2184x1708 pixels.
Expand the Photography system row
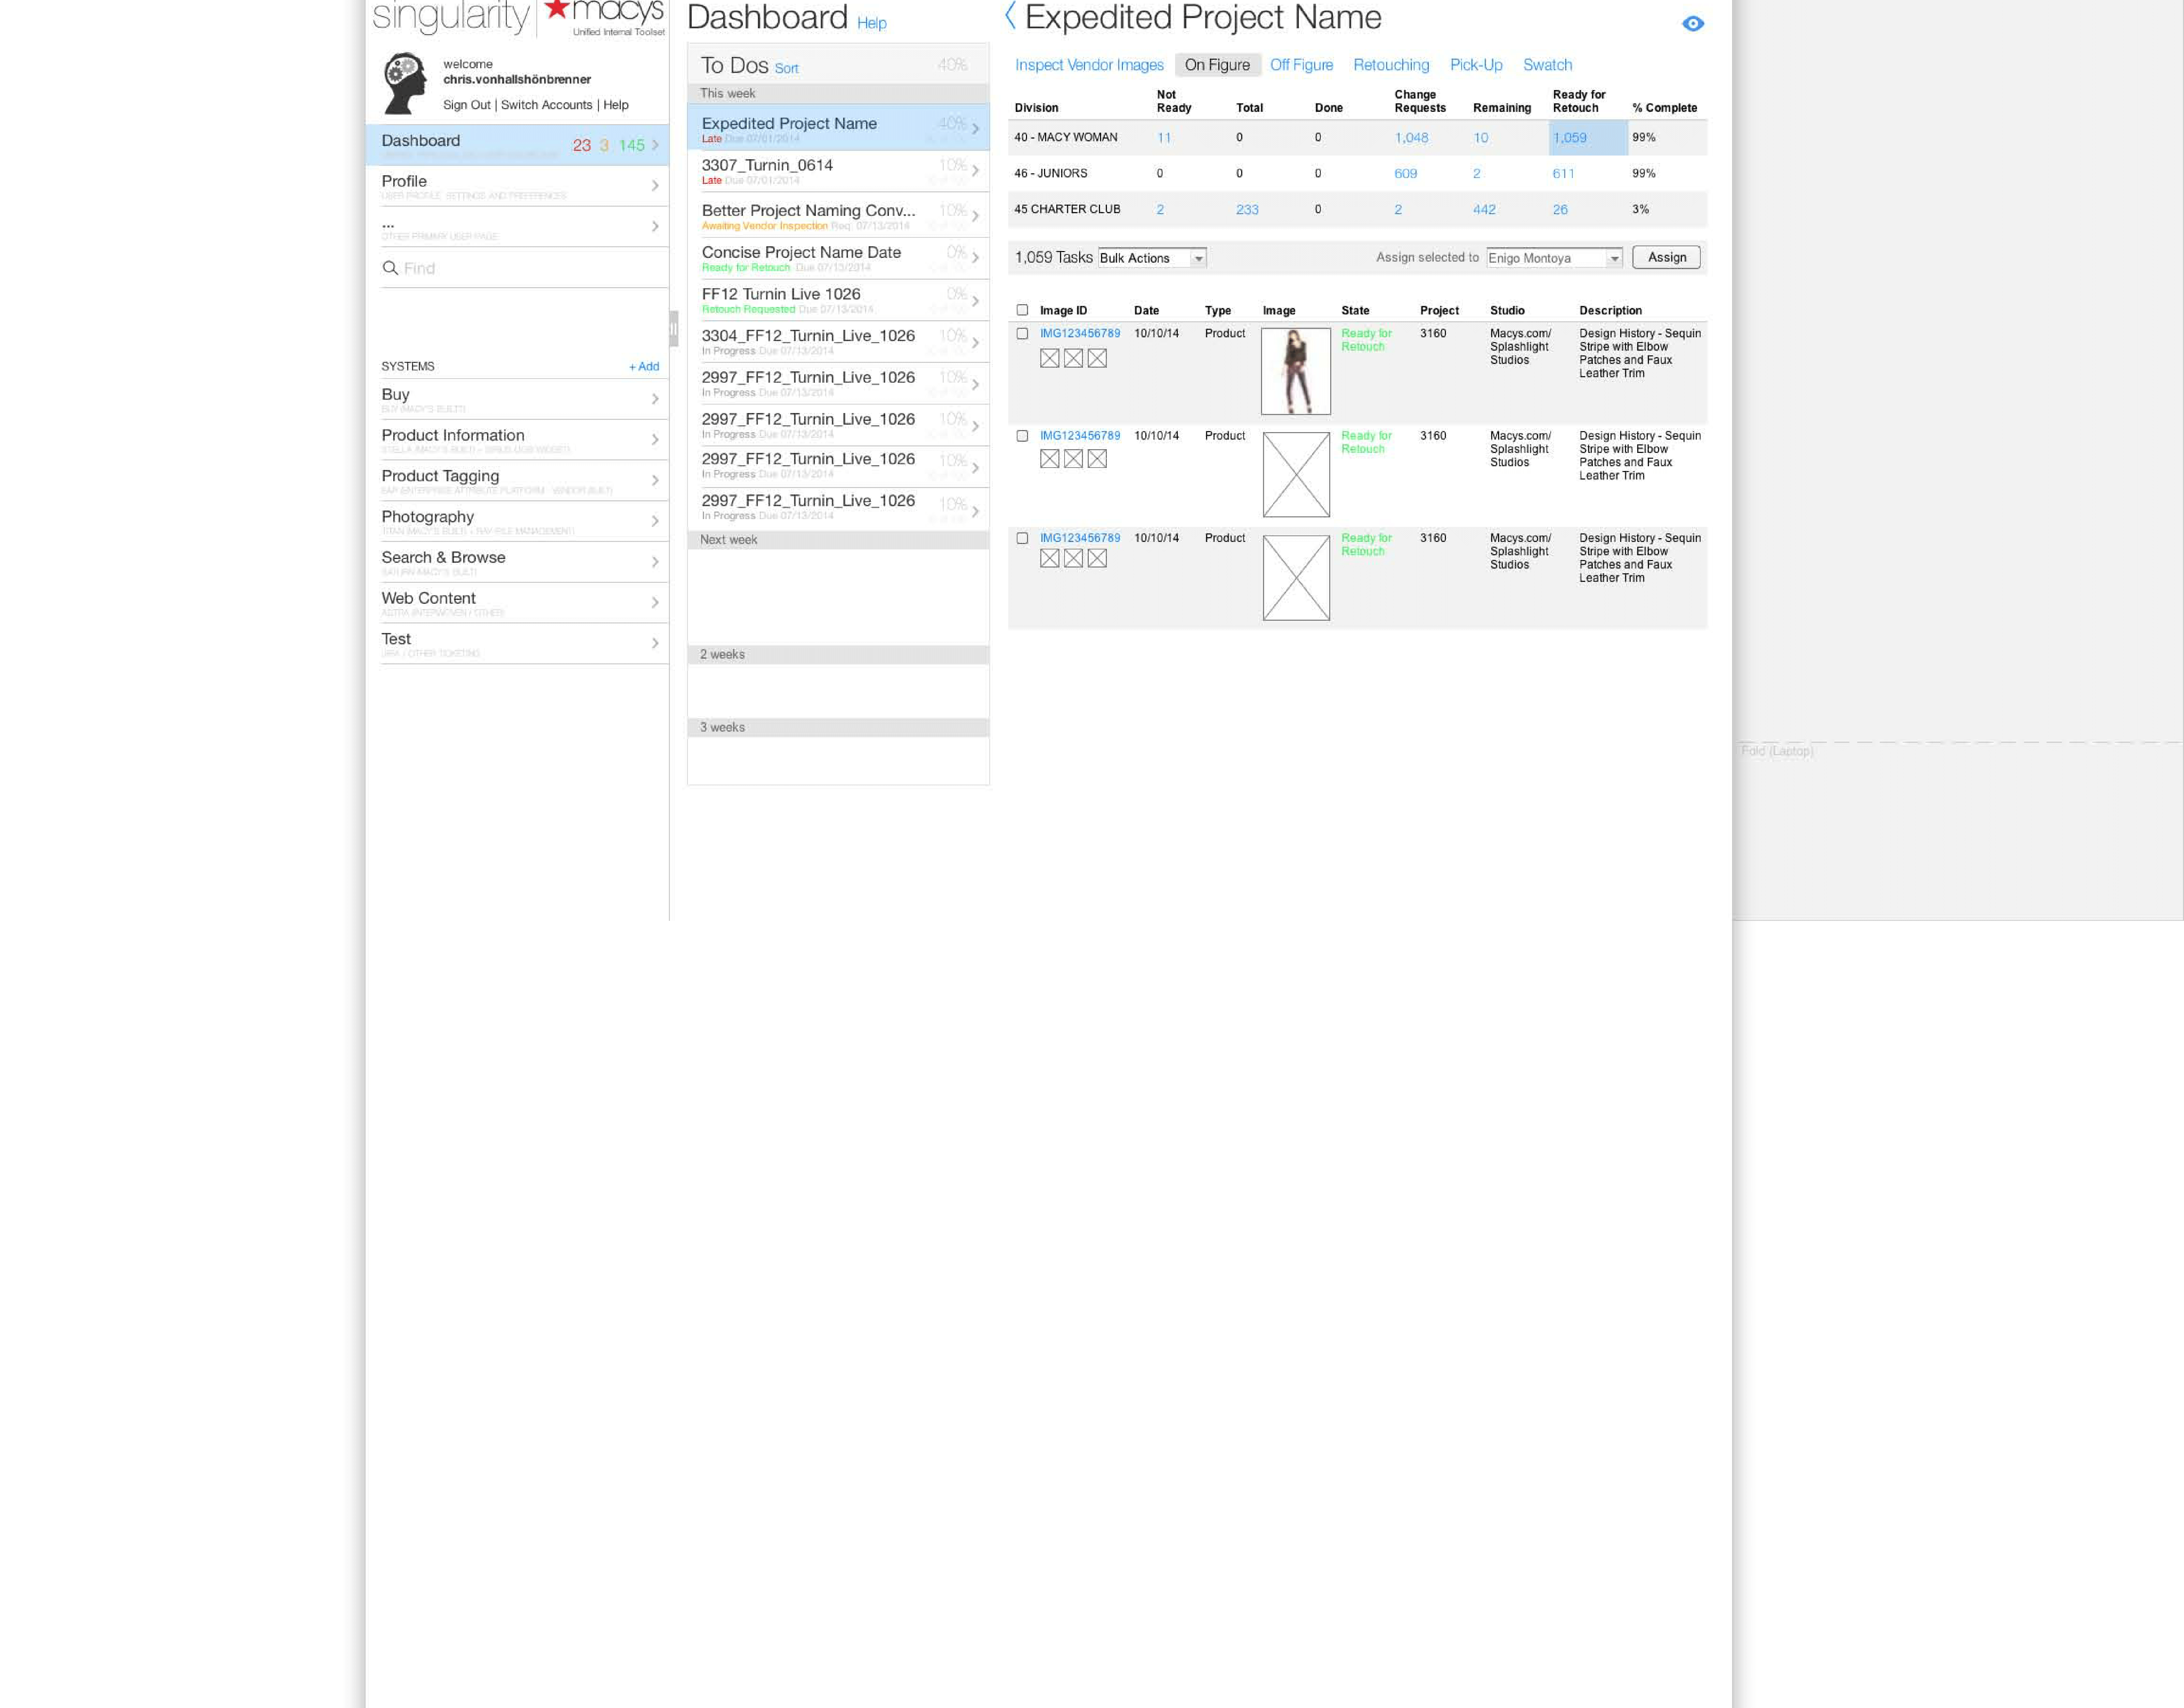tap(655, 521)
